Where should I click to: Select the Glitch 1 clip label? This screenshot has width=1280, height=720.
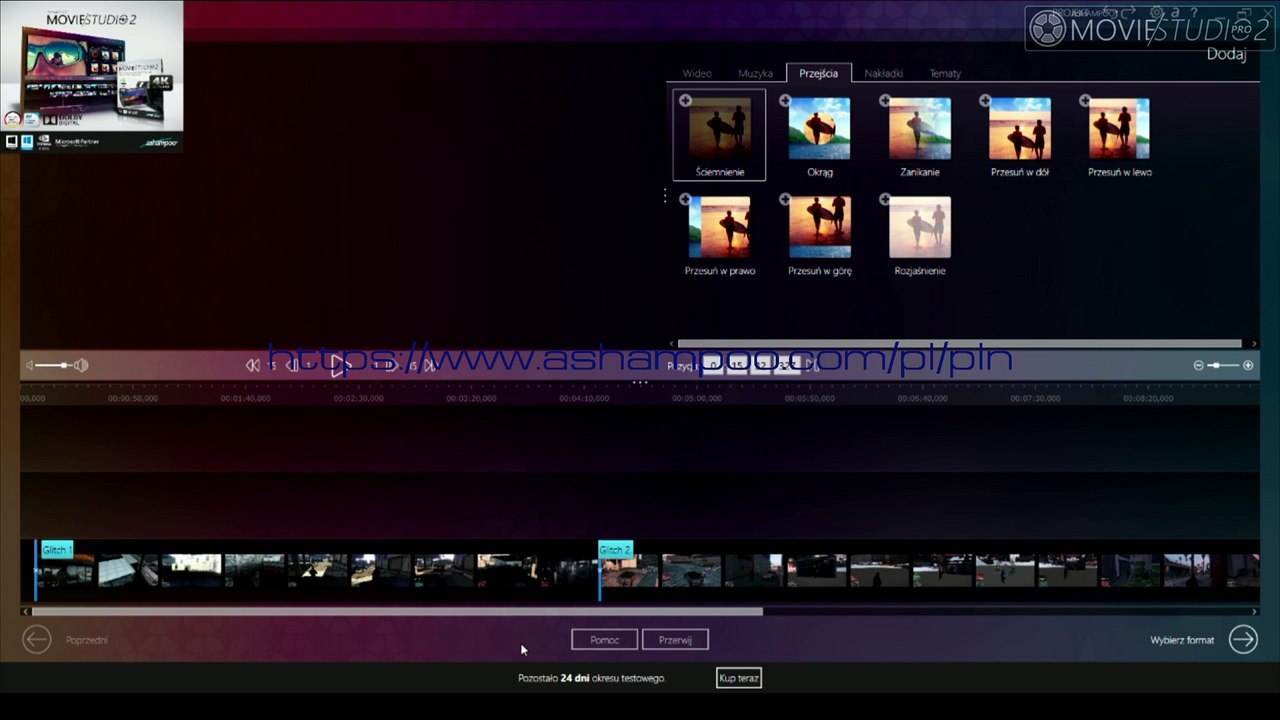point(56,550)
